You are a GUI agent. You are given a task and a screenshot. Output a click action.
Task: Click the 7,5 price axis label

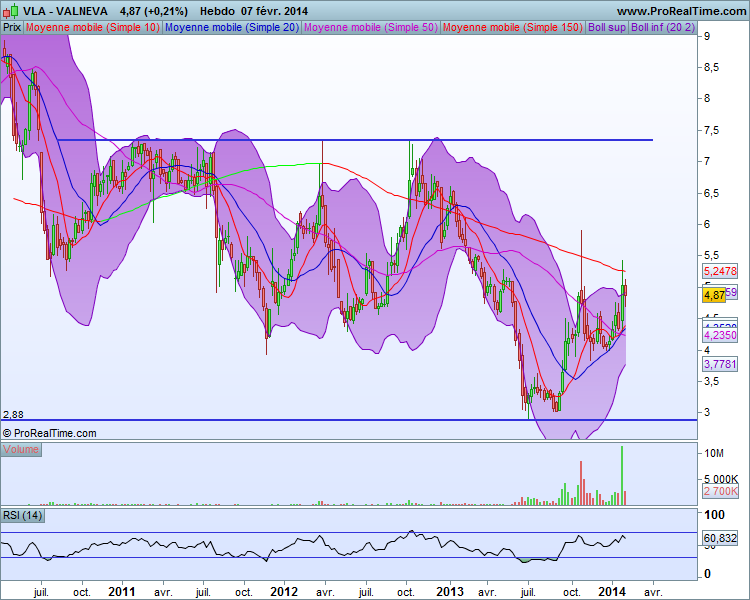(711, 130)
